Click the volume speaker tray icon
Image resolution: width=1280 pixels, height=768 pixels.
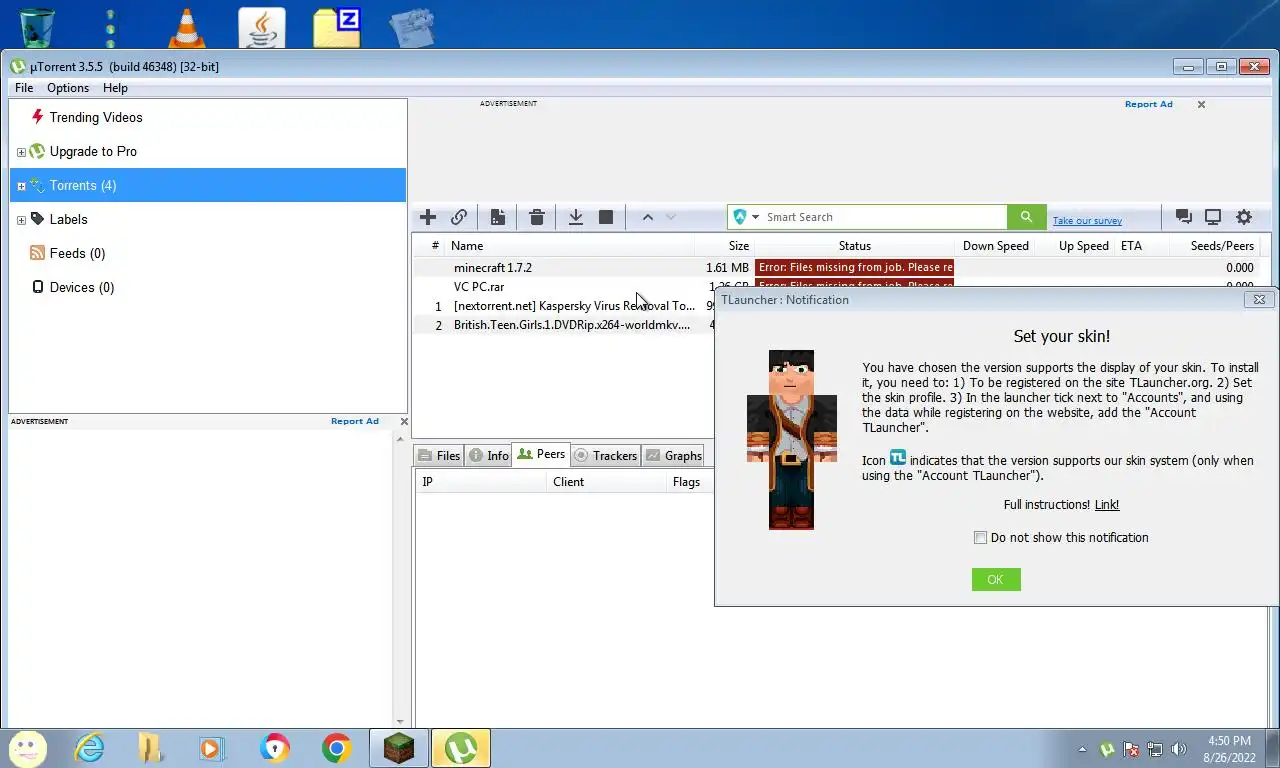(1178, 748)
